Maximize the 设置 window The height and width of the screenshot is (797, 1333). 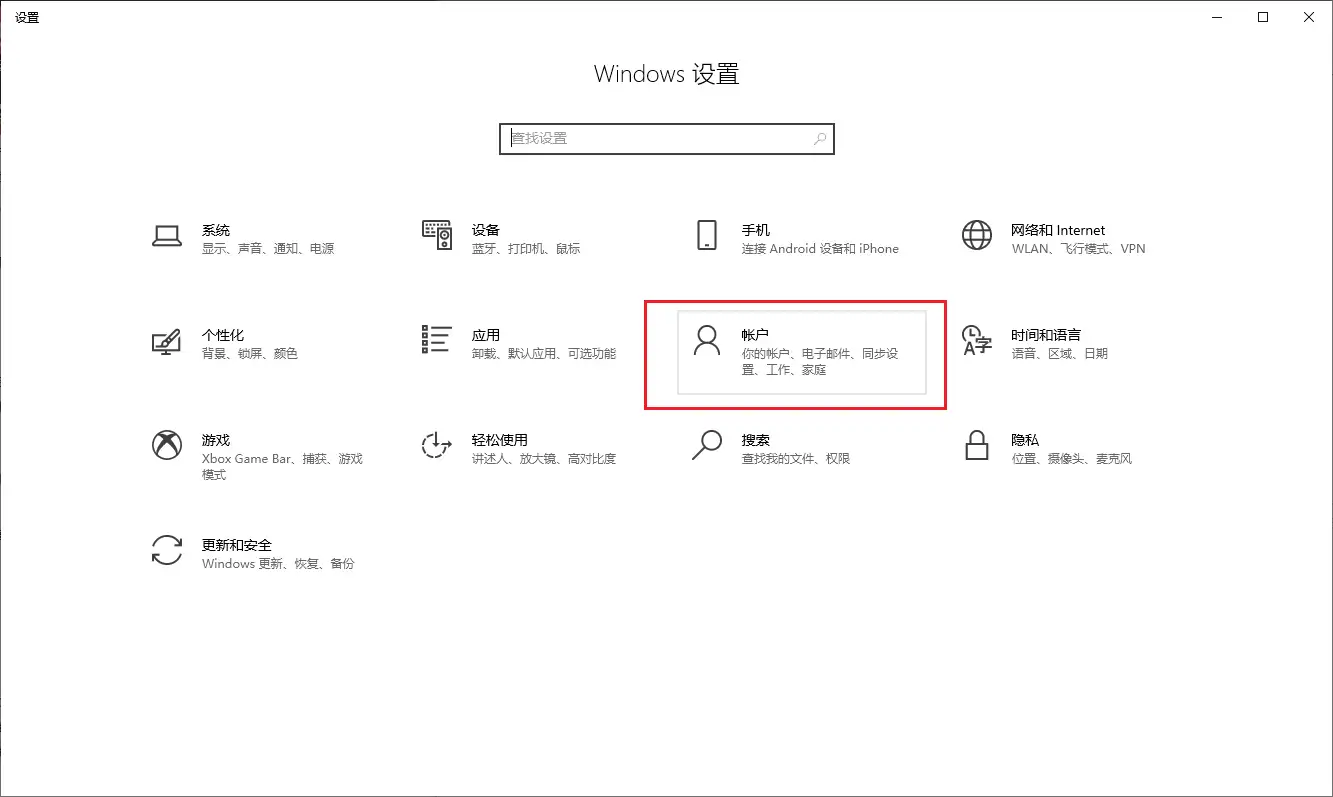[x=1263, y=17]
